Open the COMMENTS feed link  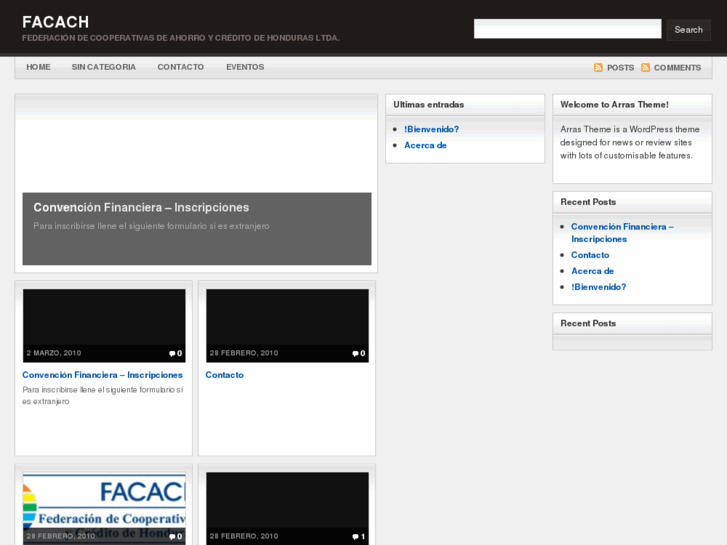coord(677,68)
